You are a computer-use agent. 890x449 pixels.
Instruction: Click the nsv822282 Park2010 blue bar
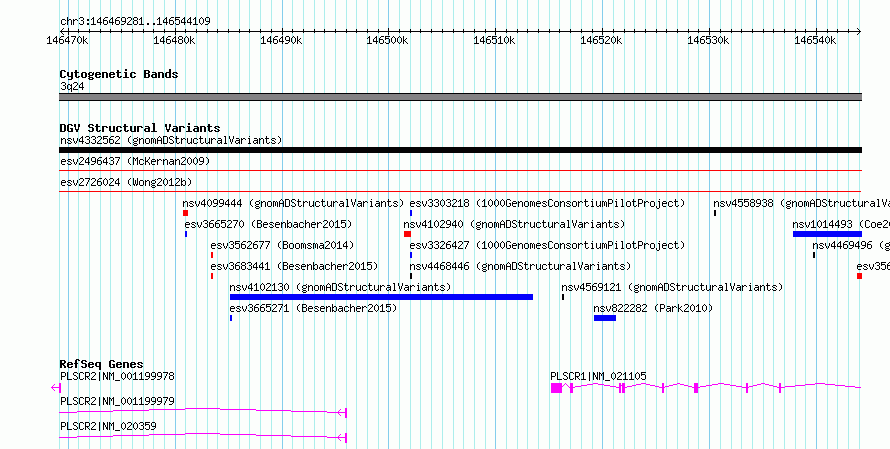(604, 318)
